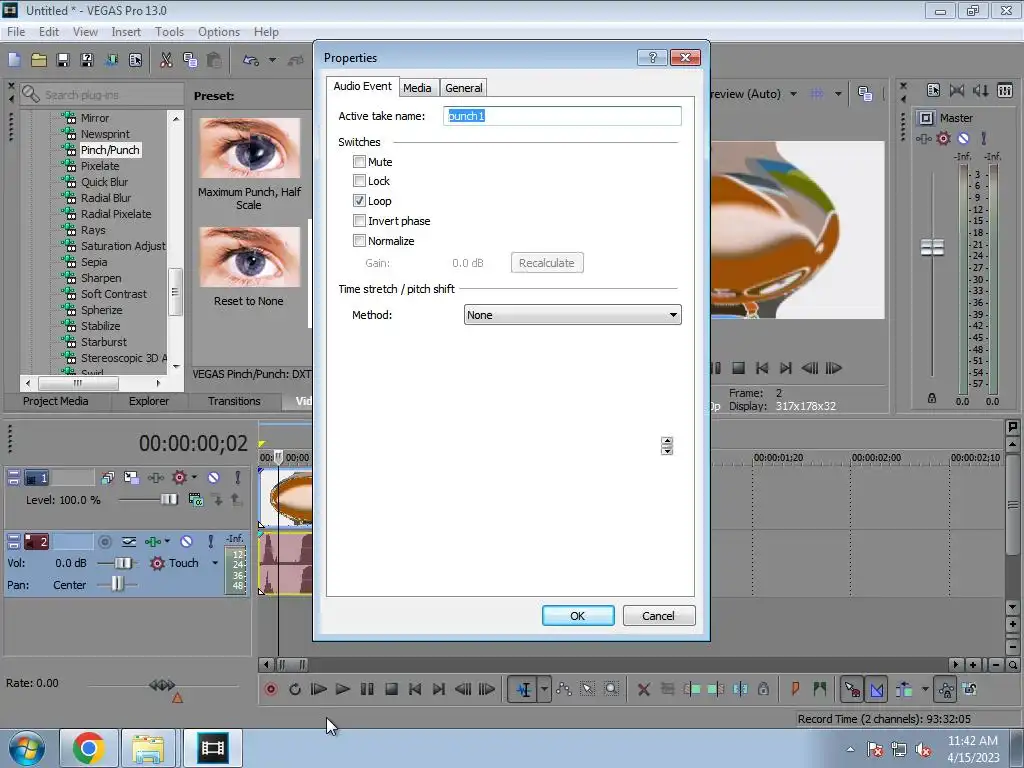1024x768 pixels.
Task: Select the Zoom Edit tool
Action: point(611,689)
